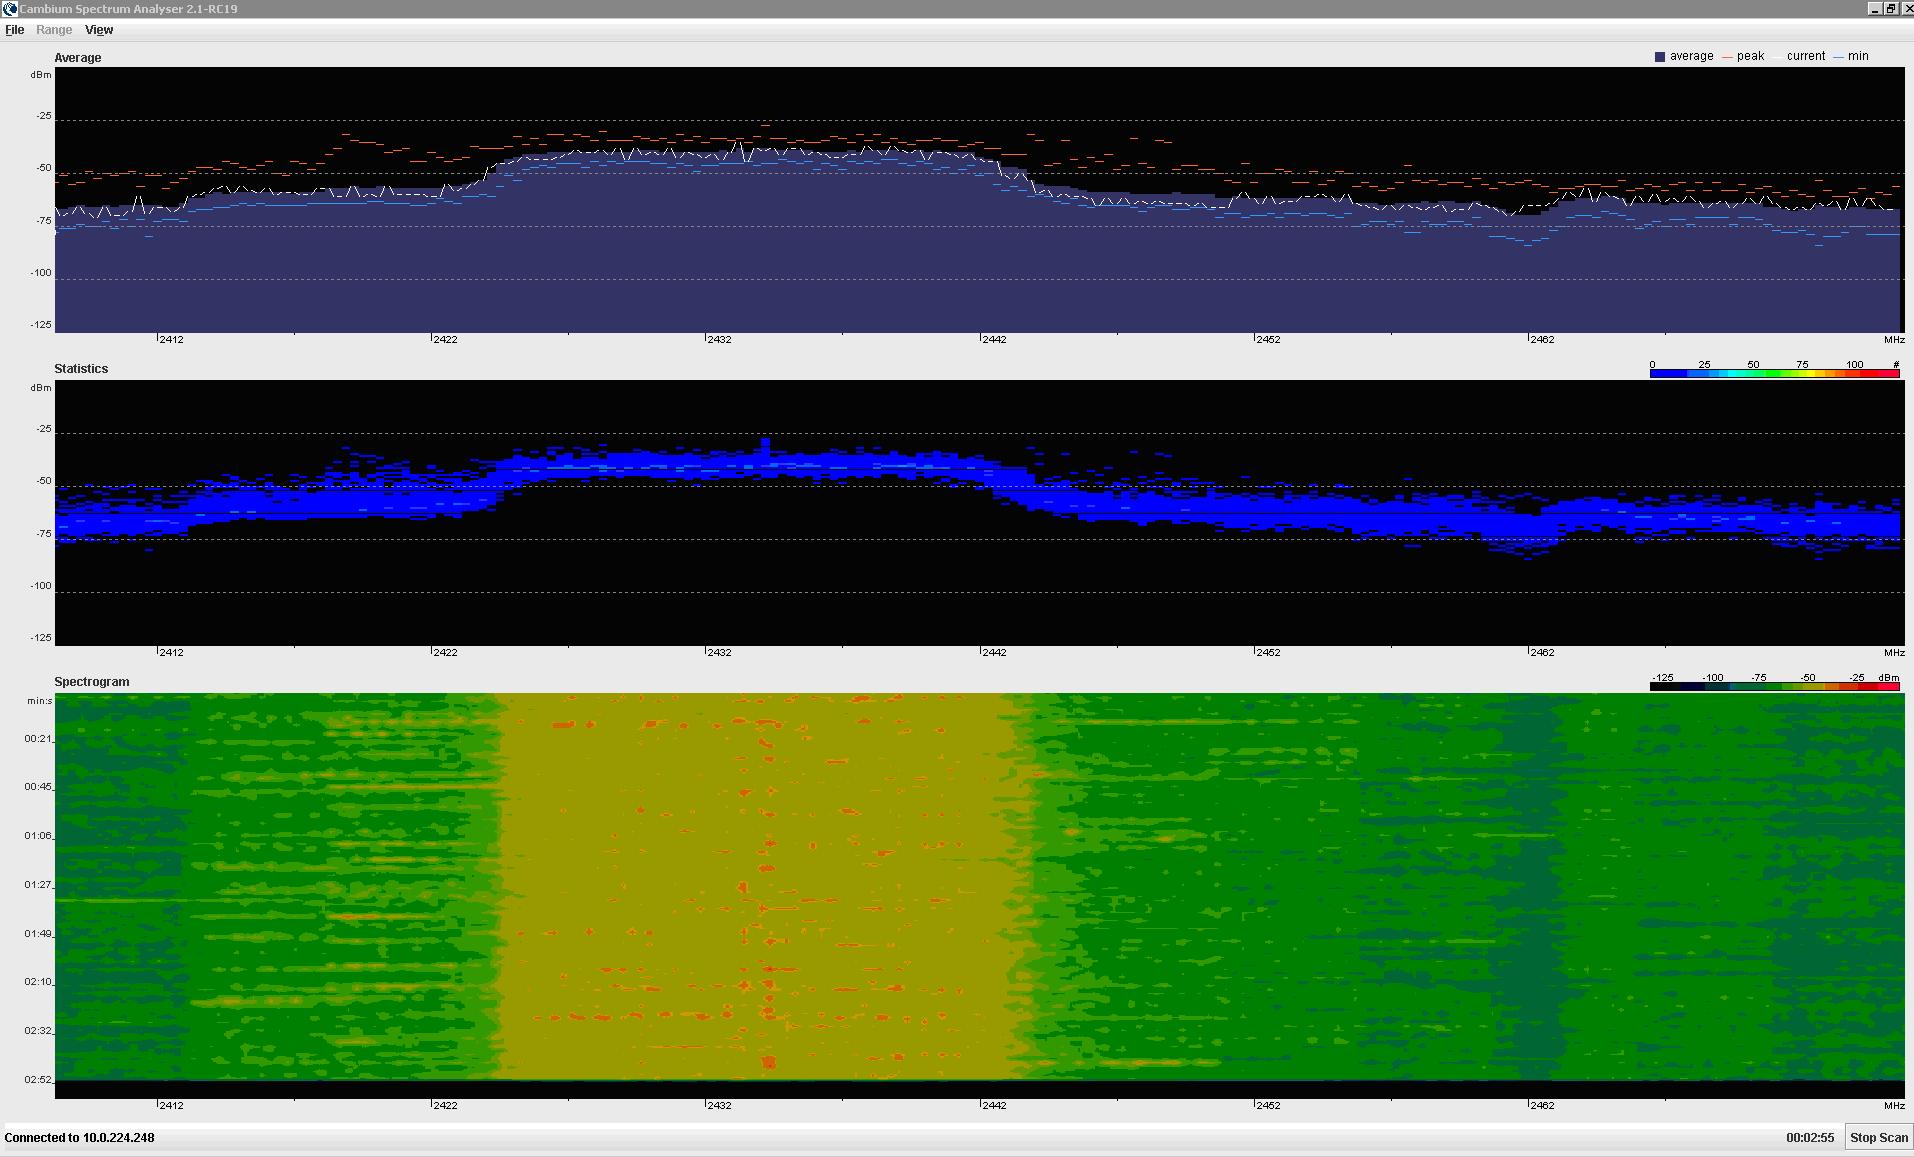
Task: Click the -75 dBm label on Statistics axis
Action: [43, 534]
